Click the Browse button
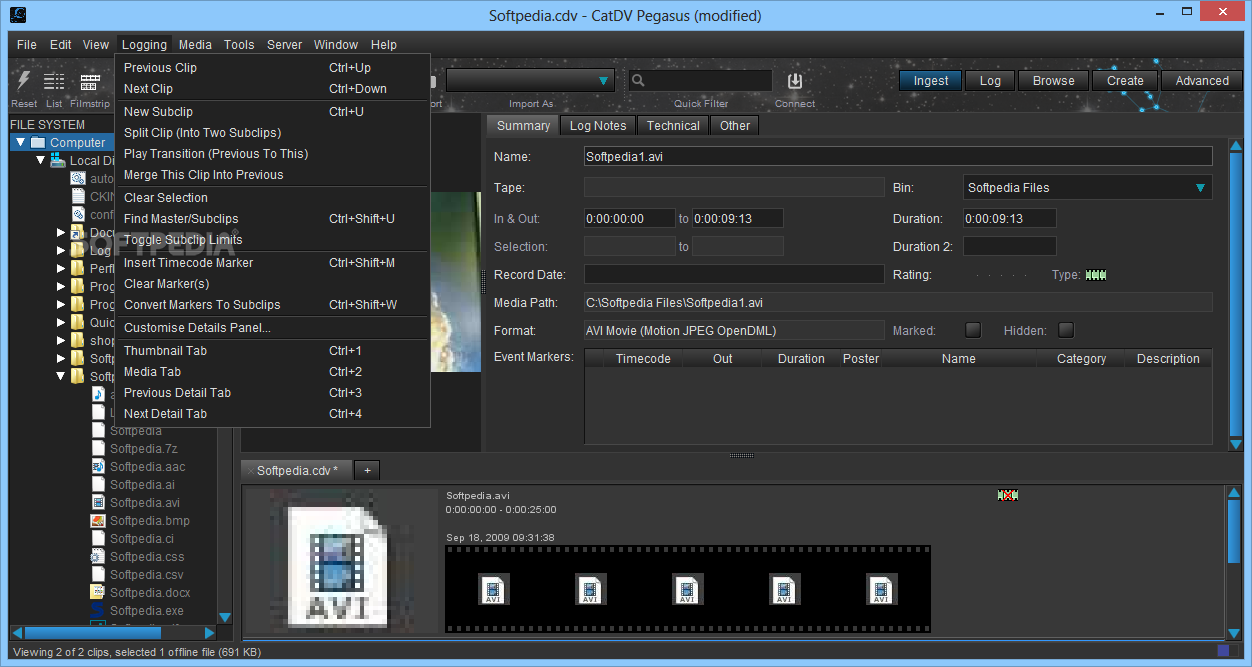This screenshot has height=667, width=1252. [1054, 81]
